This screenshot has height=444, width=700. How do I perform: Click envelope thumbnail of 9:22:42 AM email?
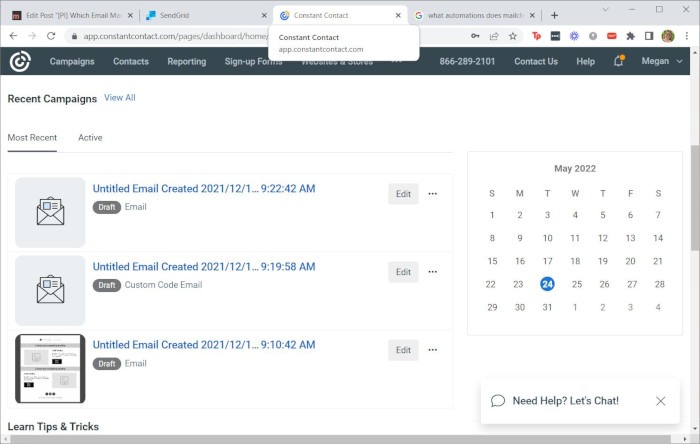(x=50, y=212)
